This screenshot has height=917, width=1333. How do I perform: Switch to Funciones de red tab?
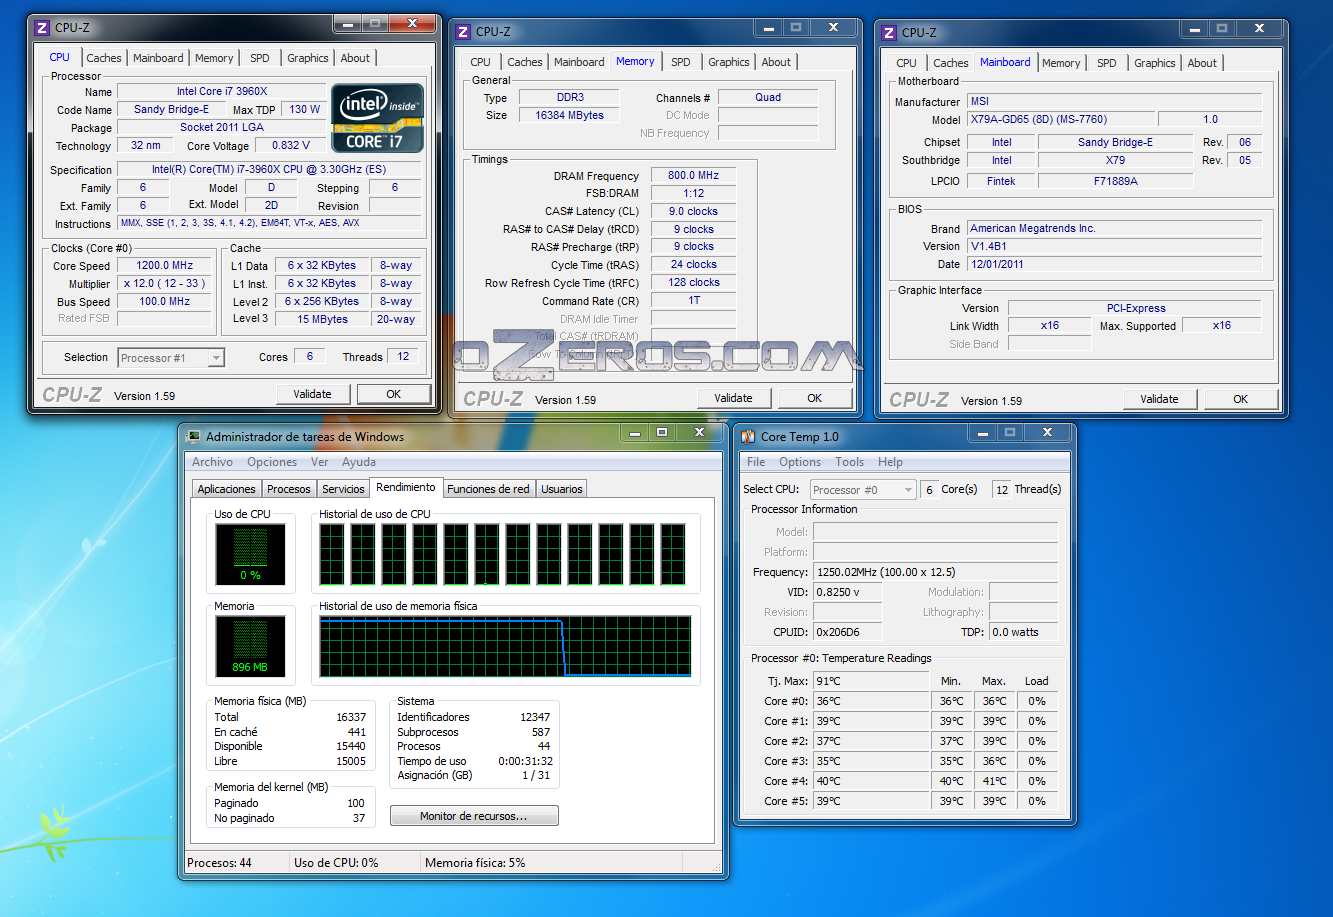coord(488,489)
